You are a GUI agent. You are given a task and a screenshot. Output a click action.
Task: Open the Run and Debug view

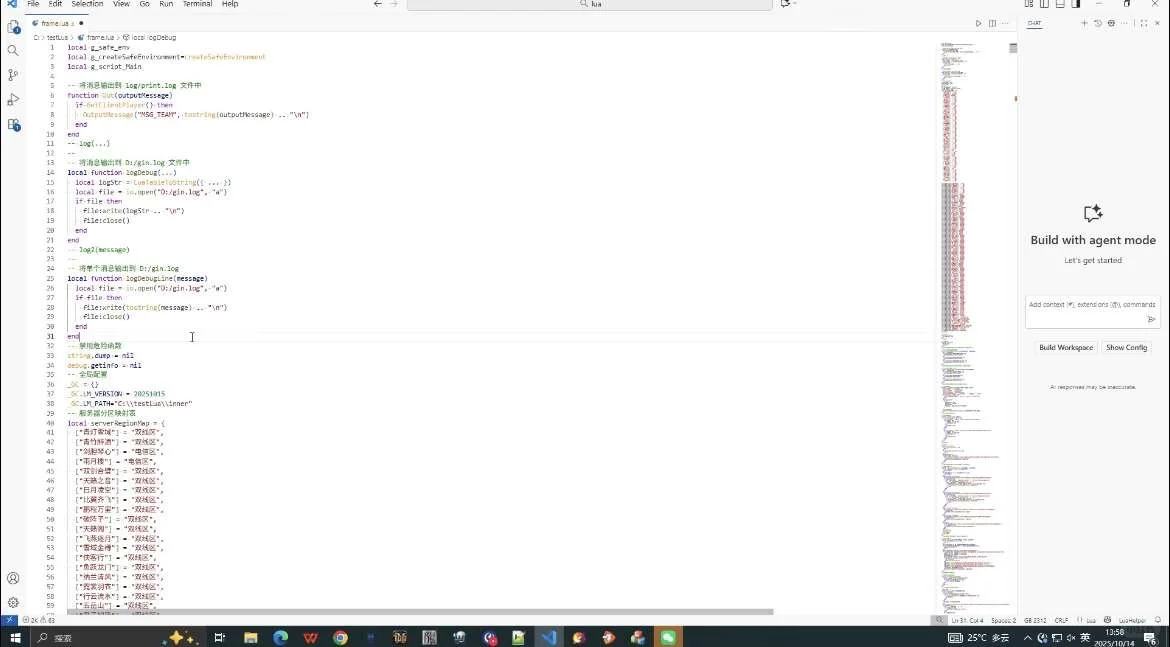(x=13, y=99)
